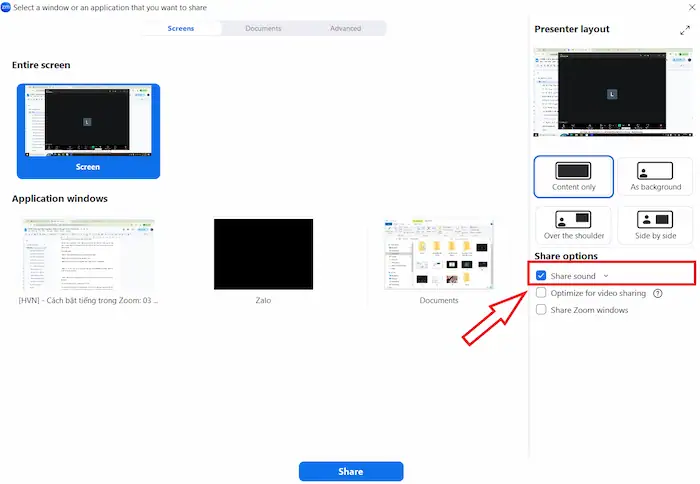Select the entire Screen thumbnail
This screenshot has width=700, height=484.
coord(88,130)
